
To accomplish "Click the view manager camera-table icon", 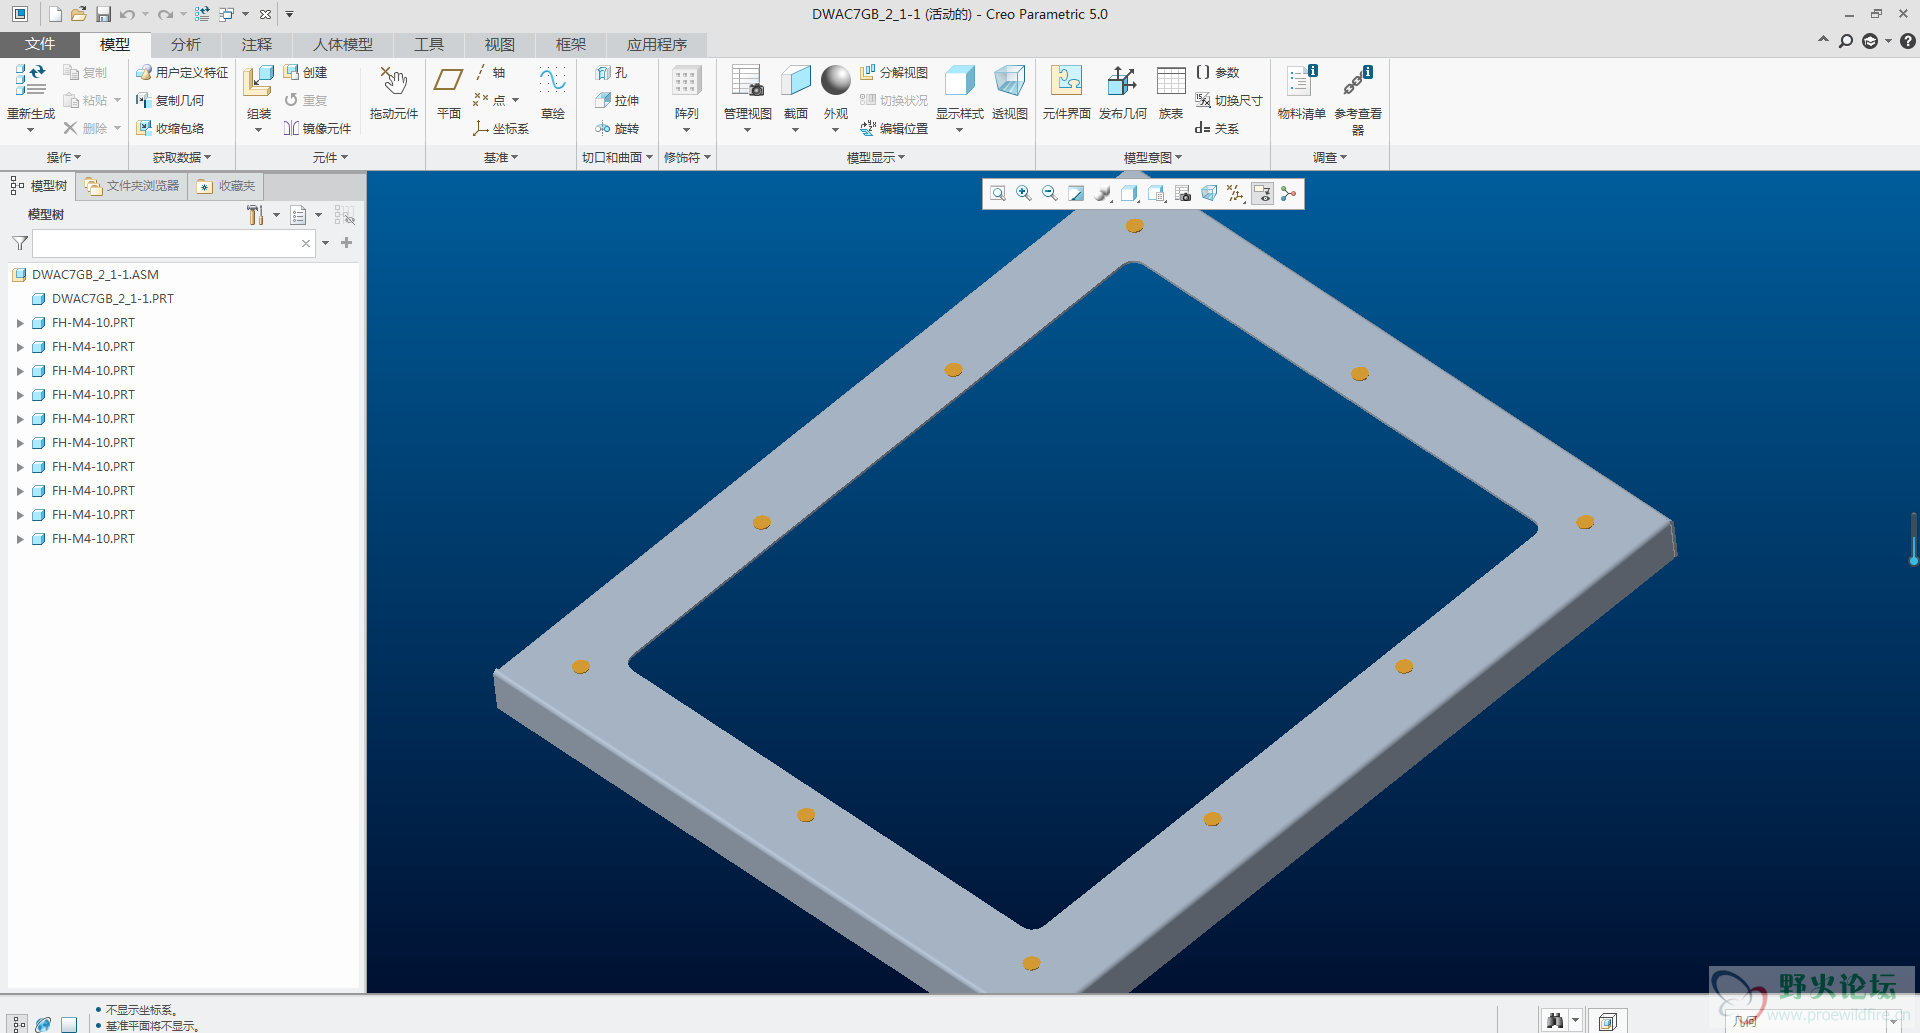I will point(1183,194).
